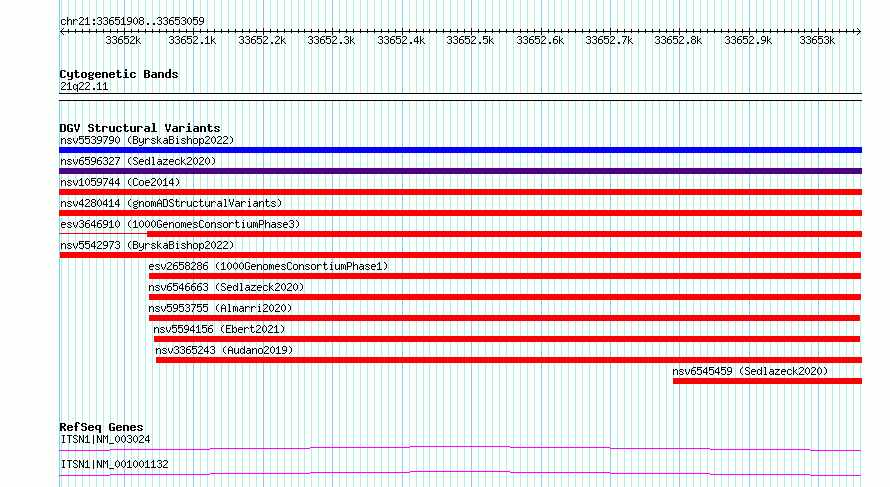The image size is (890, 487).
Task: Click the red nsv4280414 variant bar
Action: click(x=460, y=213)
